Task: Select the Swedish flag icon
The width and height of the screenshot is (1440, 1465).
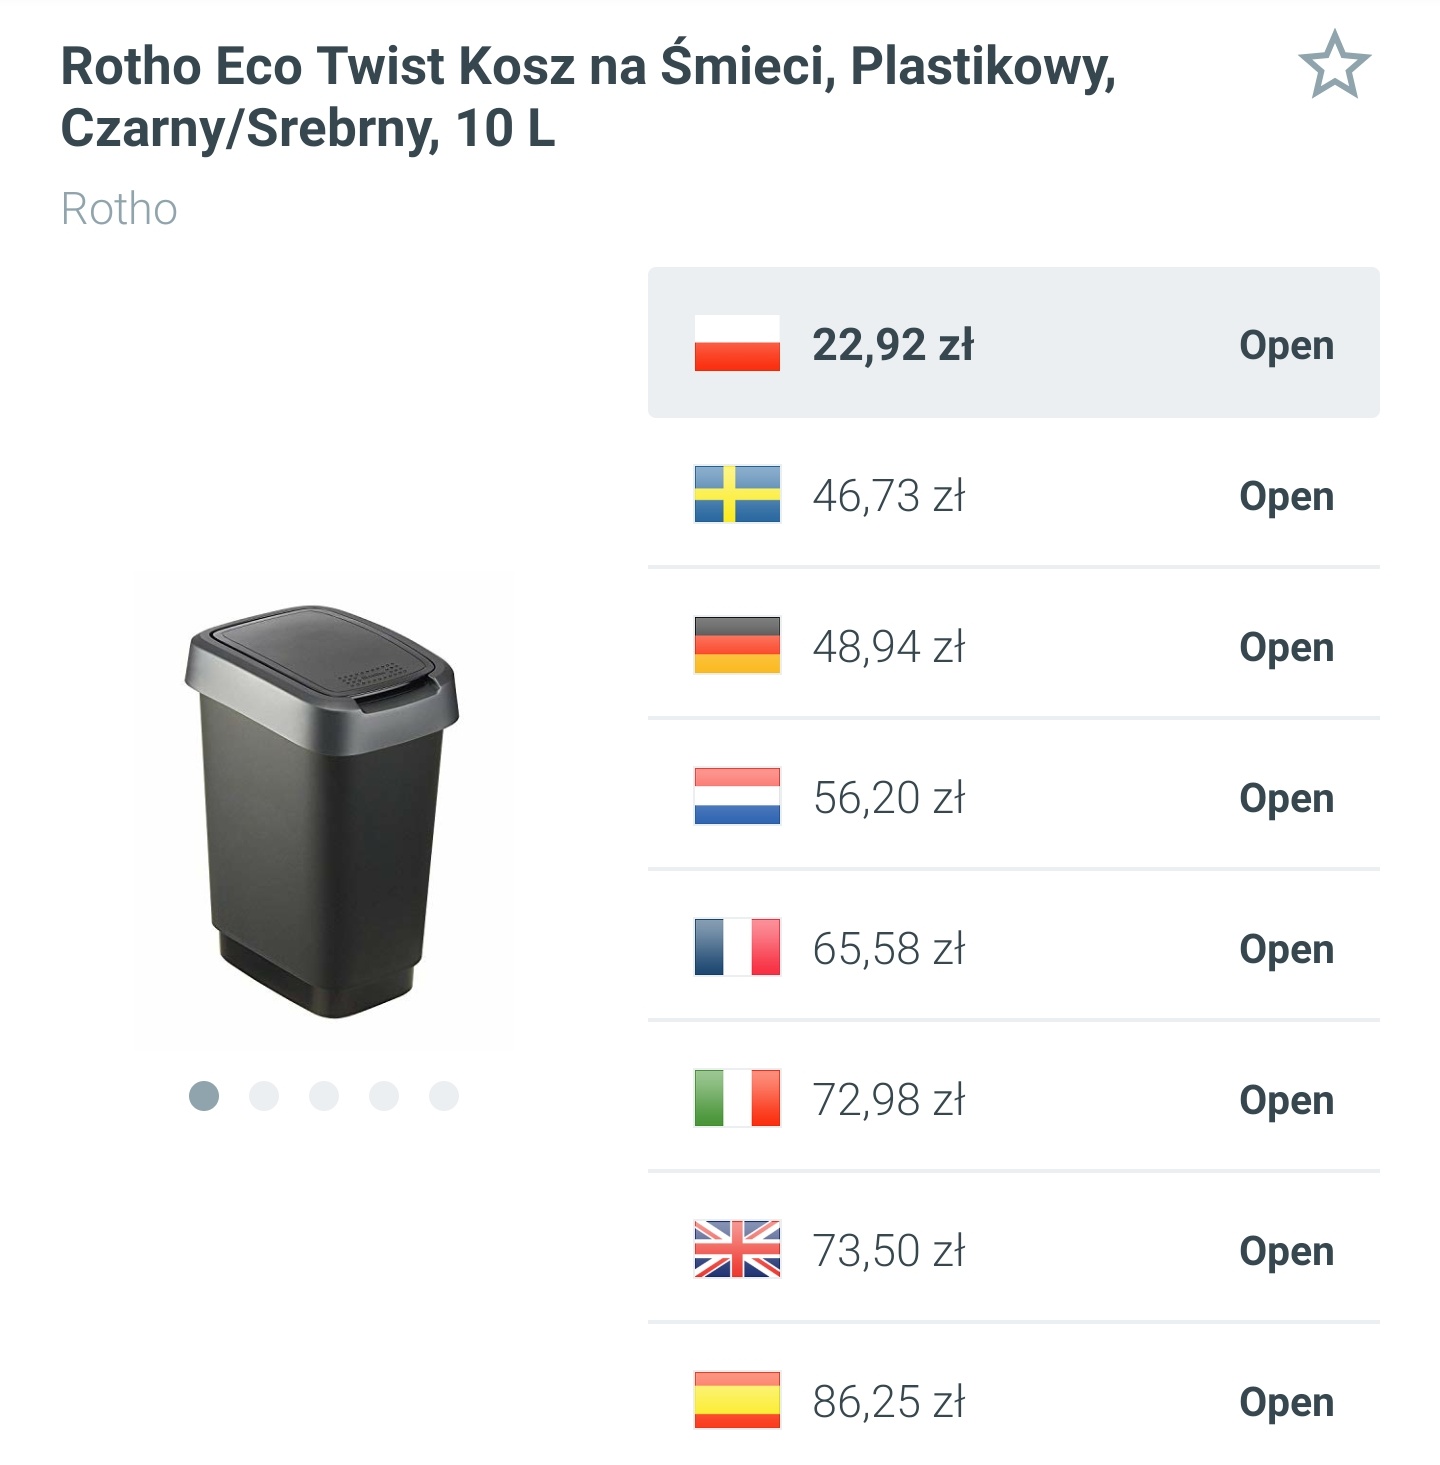Action: [x=735, y=495]
